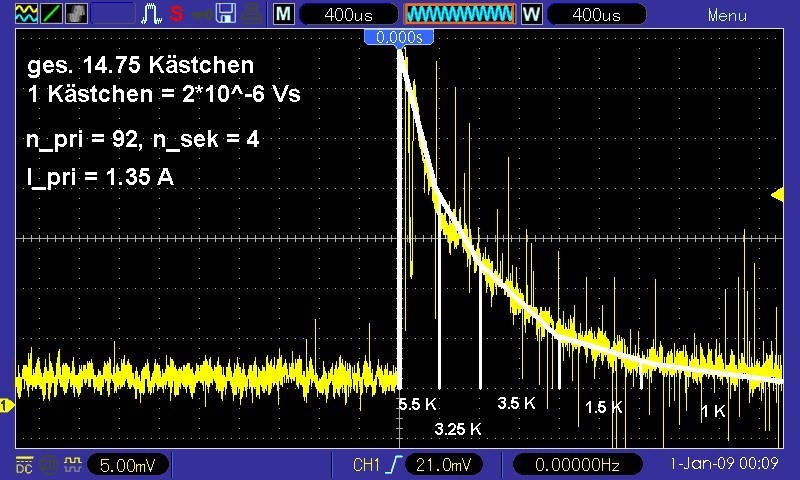Click the pulse waveform acquisition icon
Viewport: 800px width, 480px height.
[151, 14]
